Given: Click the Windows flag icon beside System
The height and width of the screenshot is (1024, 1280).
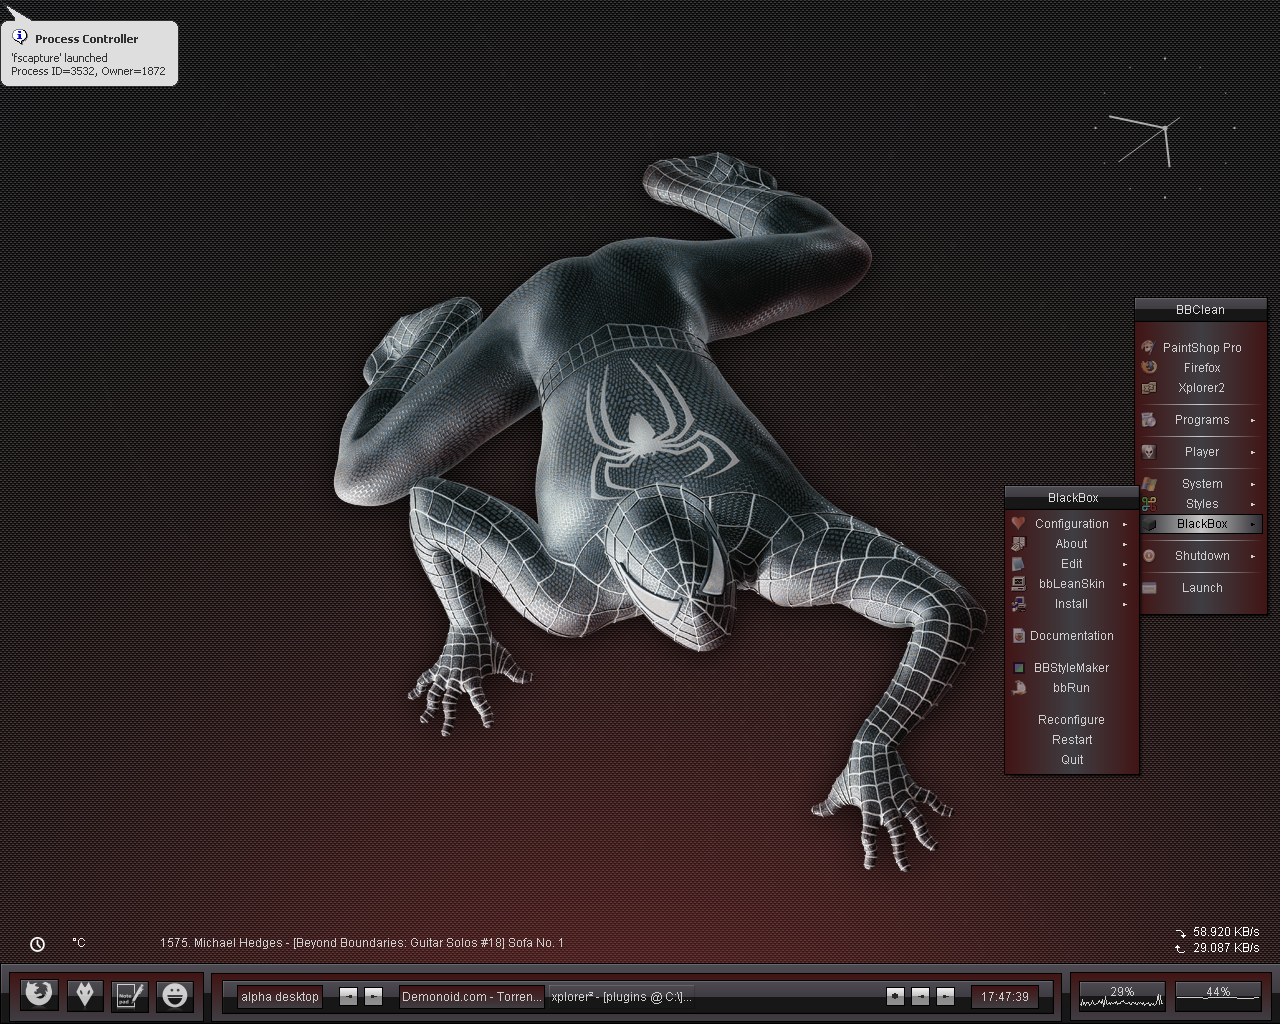Looking at the screenshot, I should click(x=1149, y=483).
